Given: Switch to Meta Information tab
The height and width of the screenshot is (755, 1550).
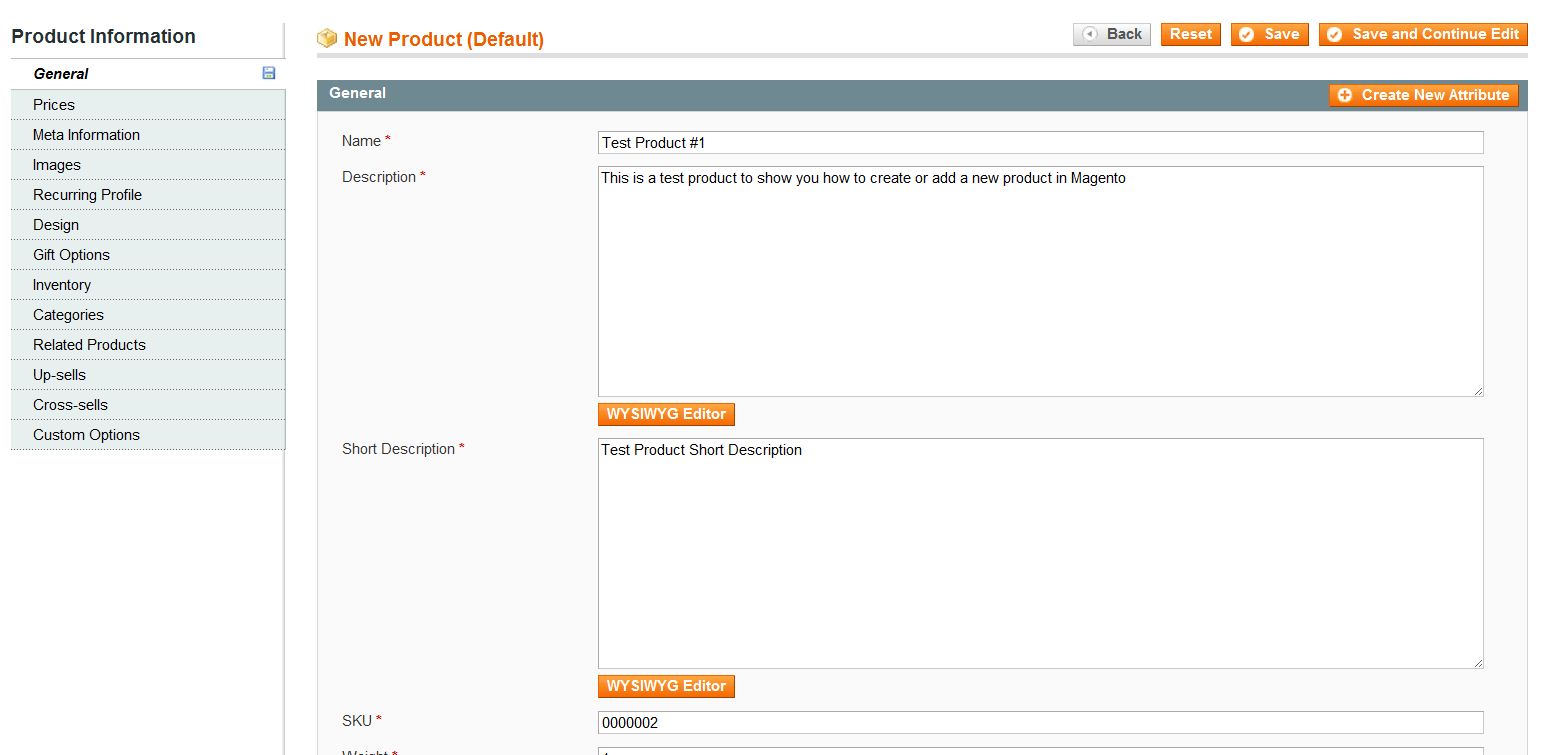Looking at the screenshot, I should click(x=86, y=135).
